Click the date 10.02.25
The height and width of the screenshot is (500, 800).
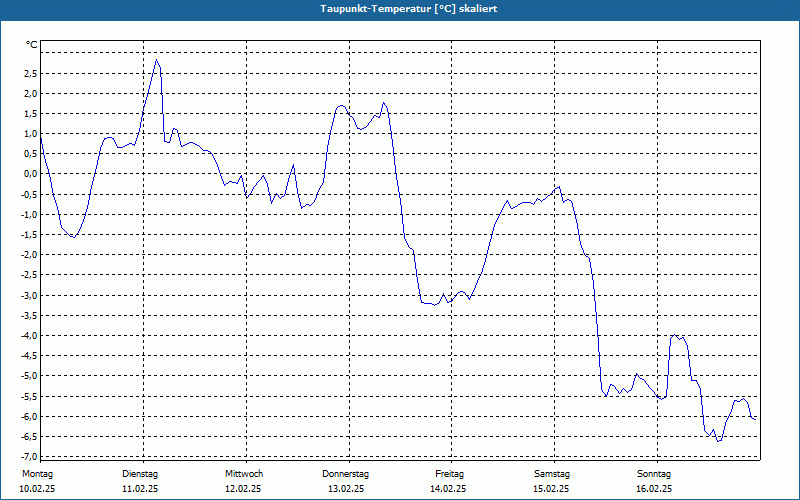tap(37, 489)
